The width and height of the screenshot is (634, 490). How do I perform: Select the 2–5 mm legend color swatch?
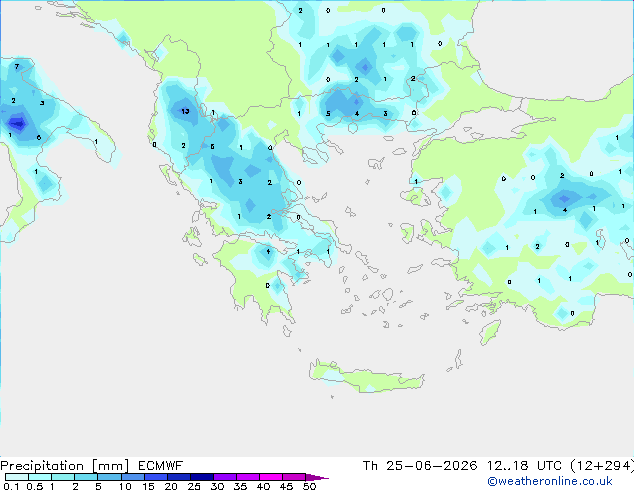click(x=86, y=477)
